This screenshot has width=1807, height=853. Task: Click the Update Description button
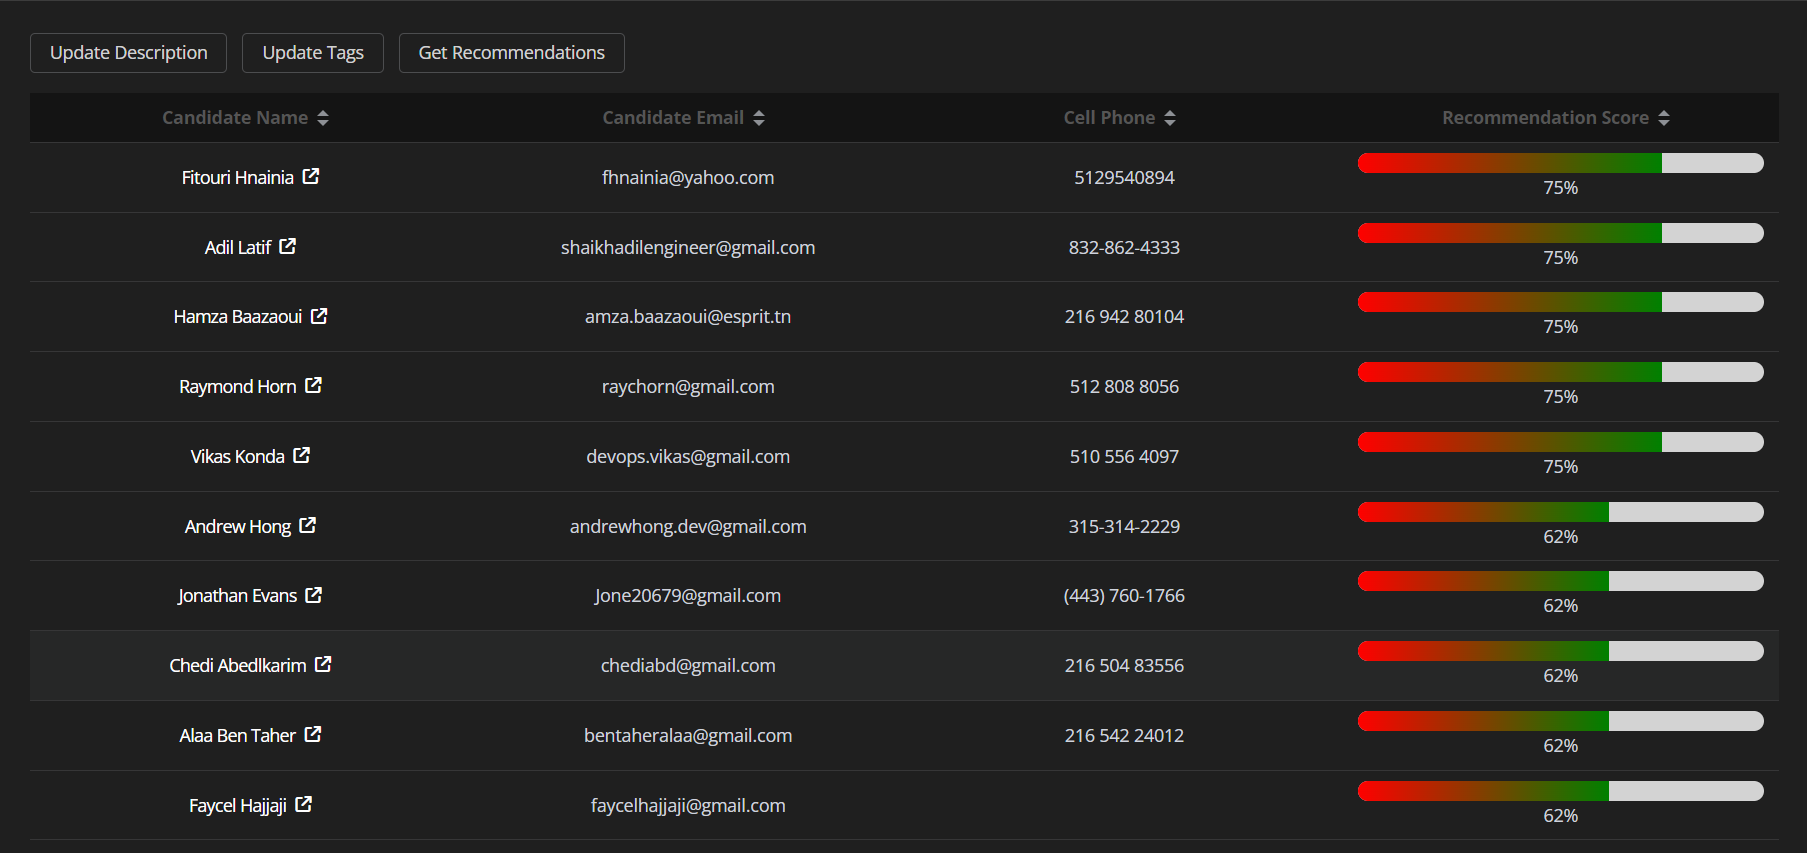click(x=129, y=53)
